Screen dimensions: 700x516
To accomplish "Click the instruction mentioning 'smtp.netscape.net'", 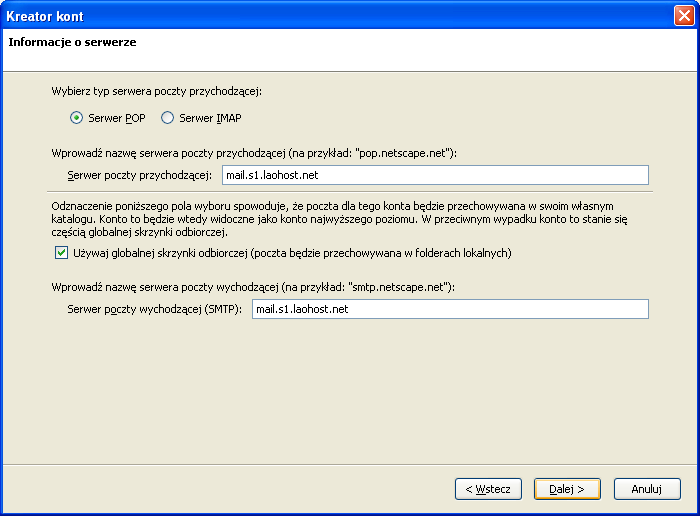I will [x=253, y=287].
